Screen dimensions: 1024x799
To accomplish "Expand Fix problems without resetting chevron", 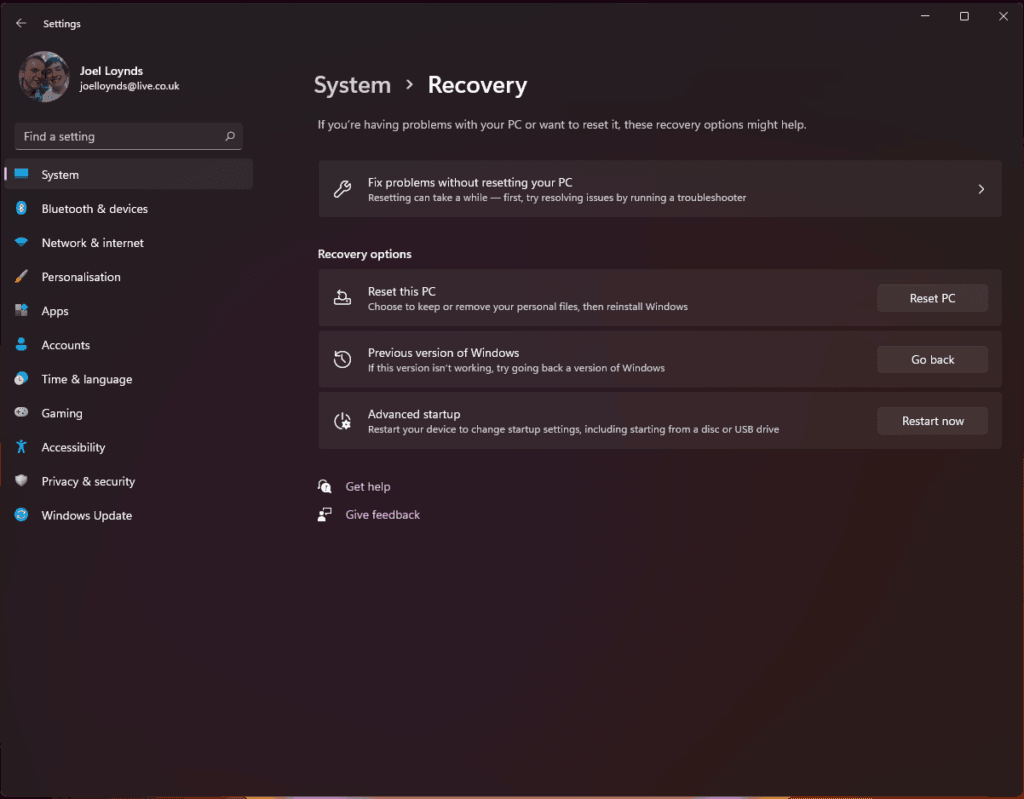I will (981, 189).
